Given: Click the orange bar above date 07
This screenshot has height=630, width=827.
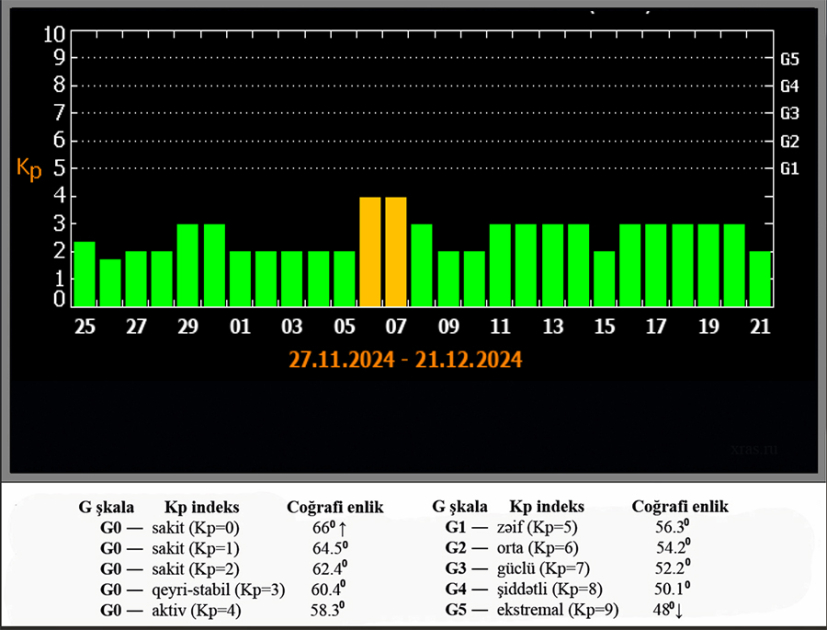Looking at the screenshot, I should 396,251.
